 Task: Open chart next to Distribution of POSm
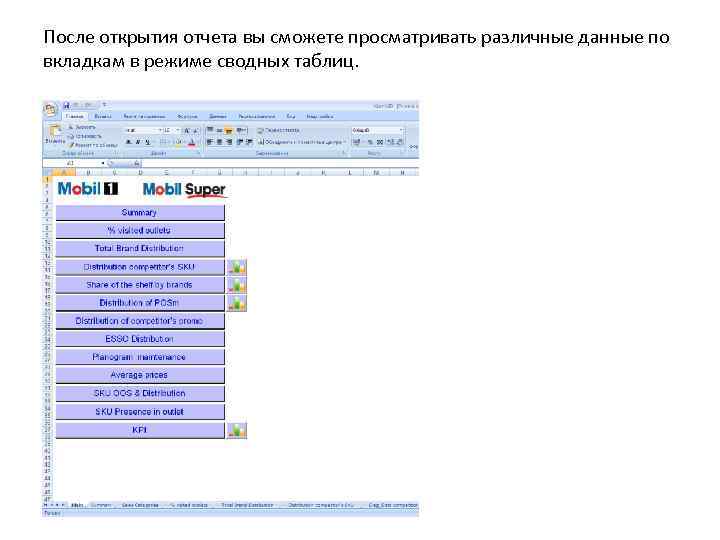[237, 303]
